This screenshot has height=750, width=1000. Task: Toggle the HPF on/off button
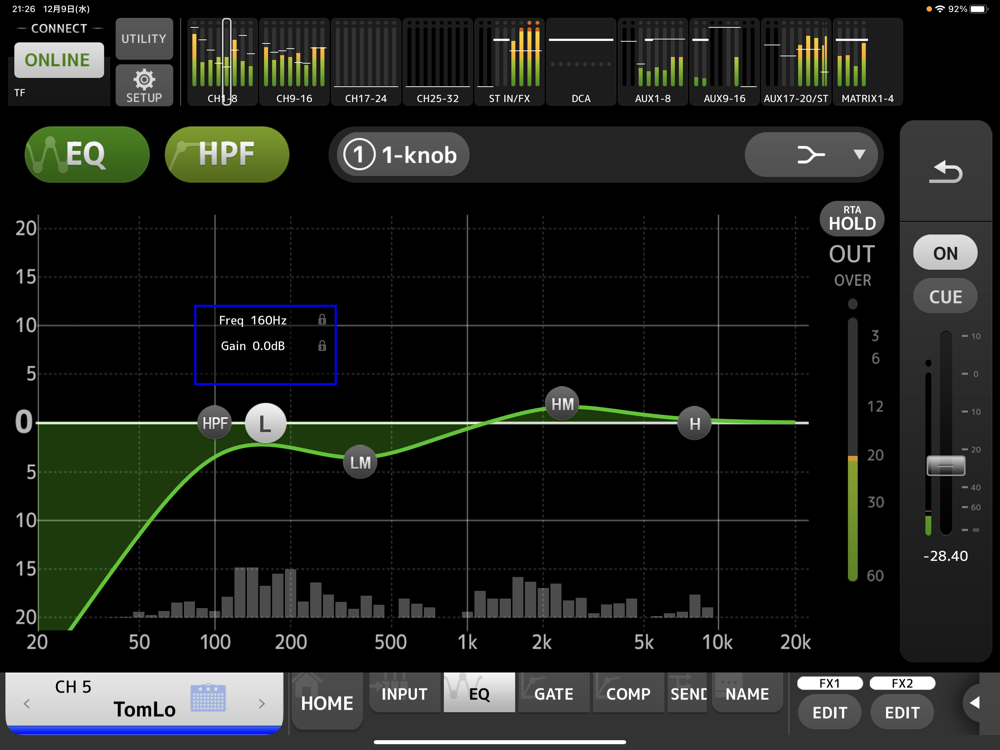point(227,154)
